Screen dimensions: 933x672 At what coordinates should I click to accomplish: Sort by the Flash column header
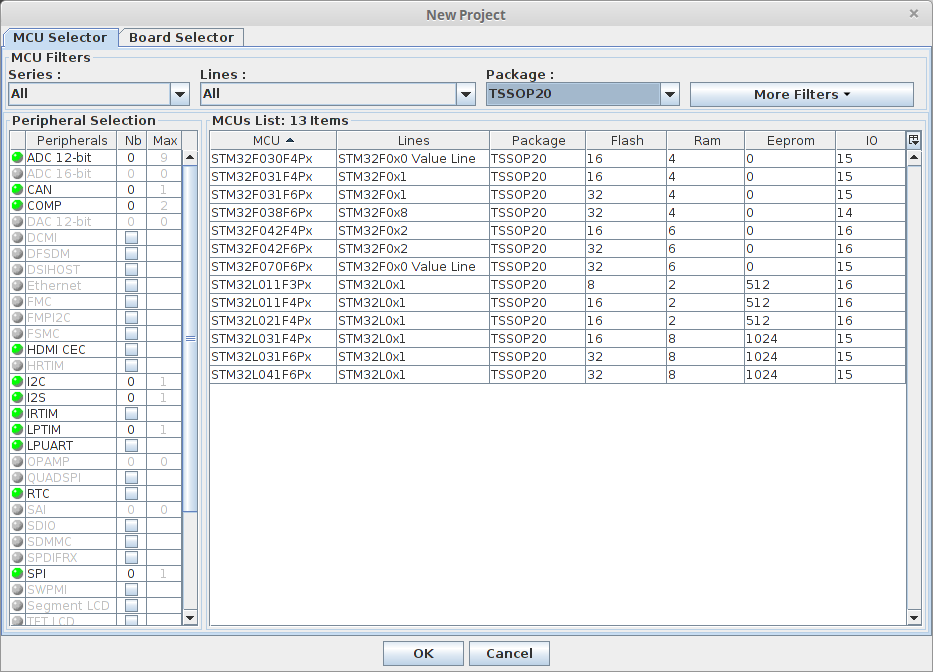click(627, 140)
